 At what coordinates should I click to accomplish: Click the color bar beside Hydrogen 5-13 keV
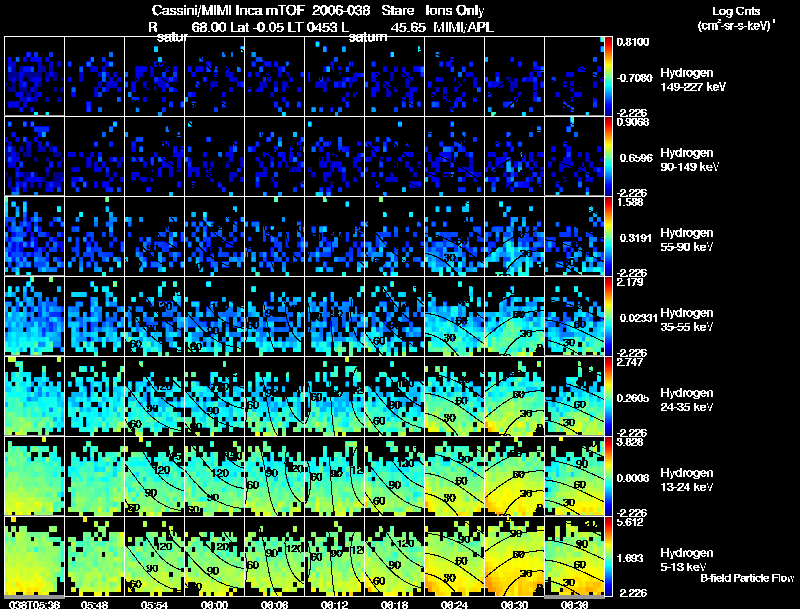pos(608,556)
